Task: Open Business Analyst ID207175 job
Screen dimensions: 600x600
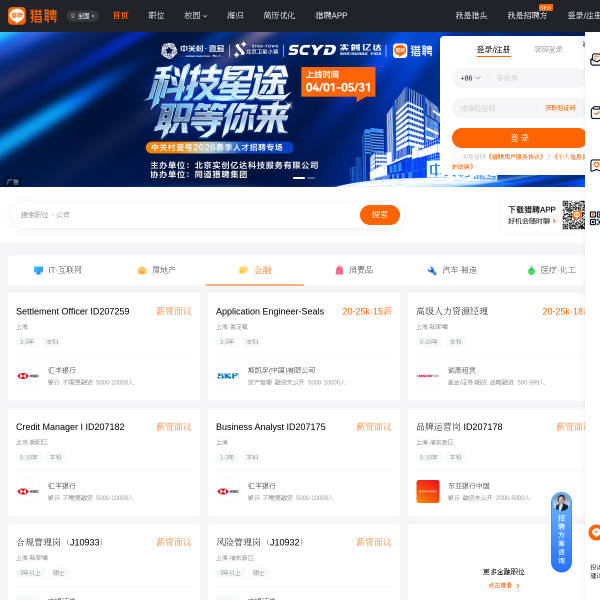Action: [271, 427]
